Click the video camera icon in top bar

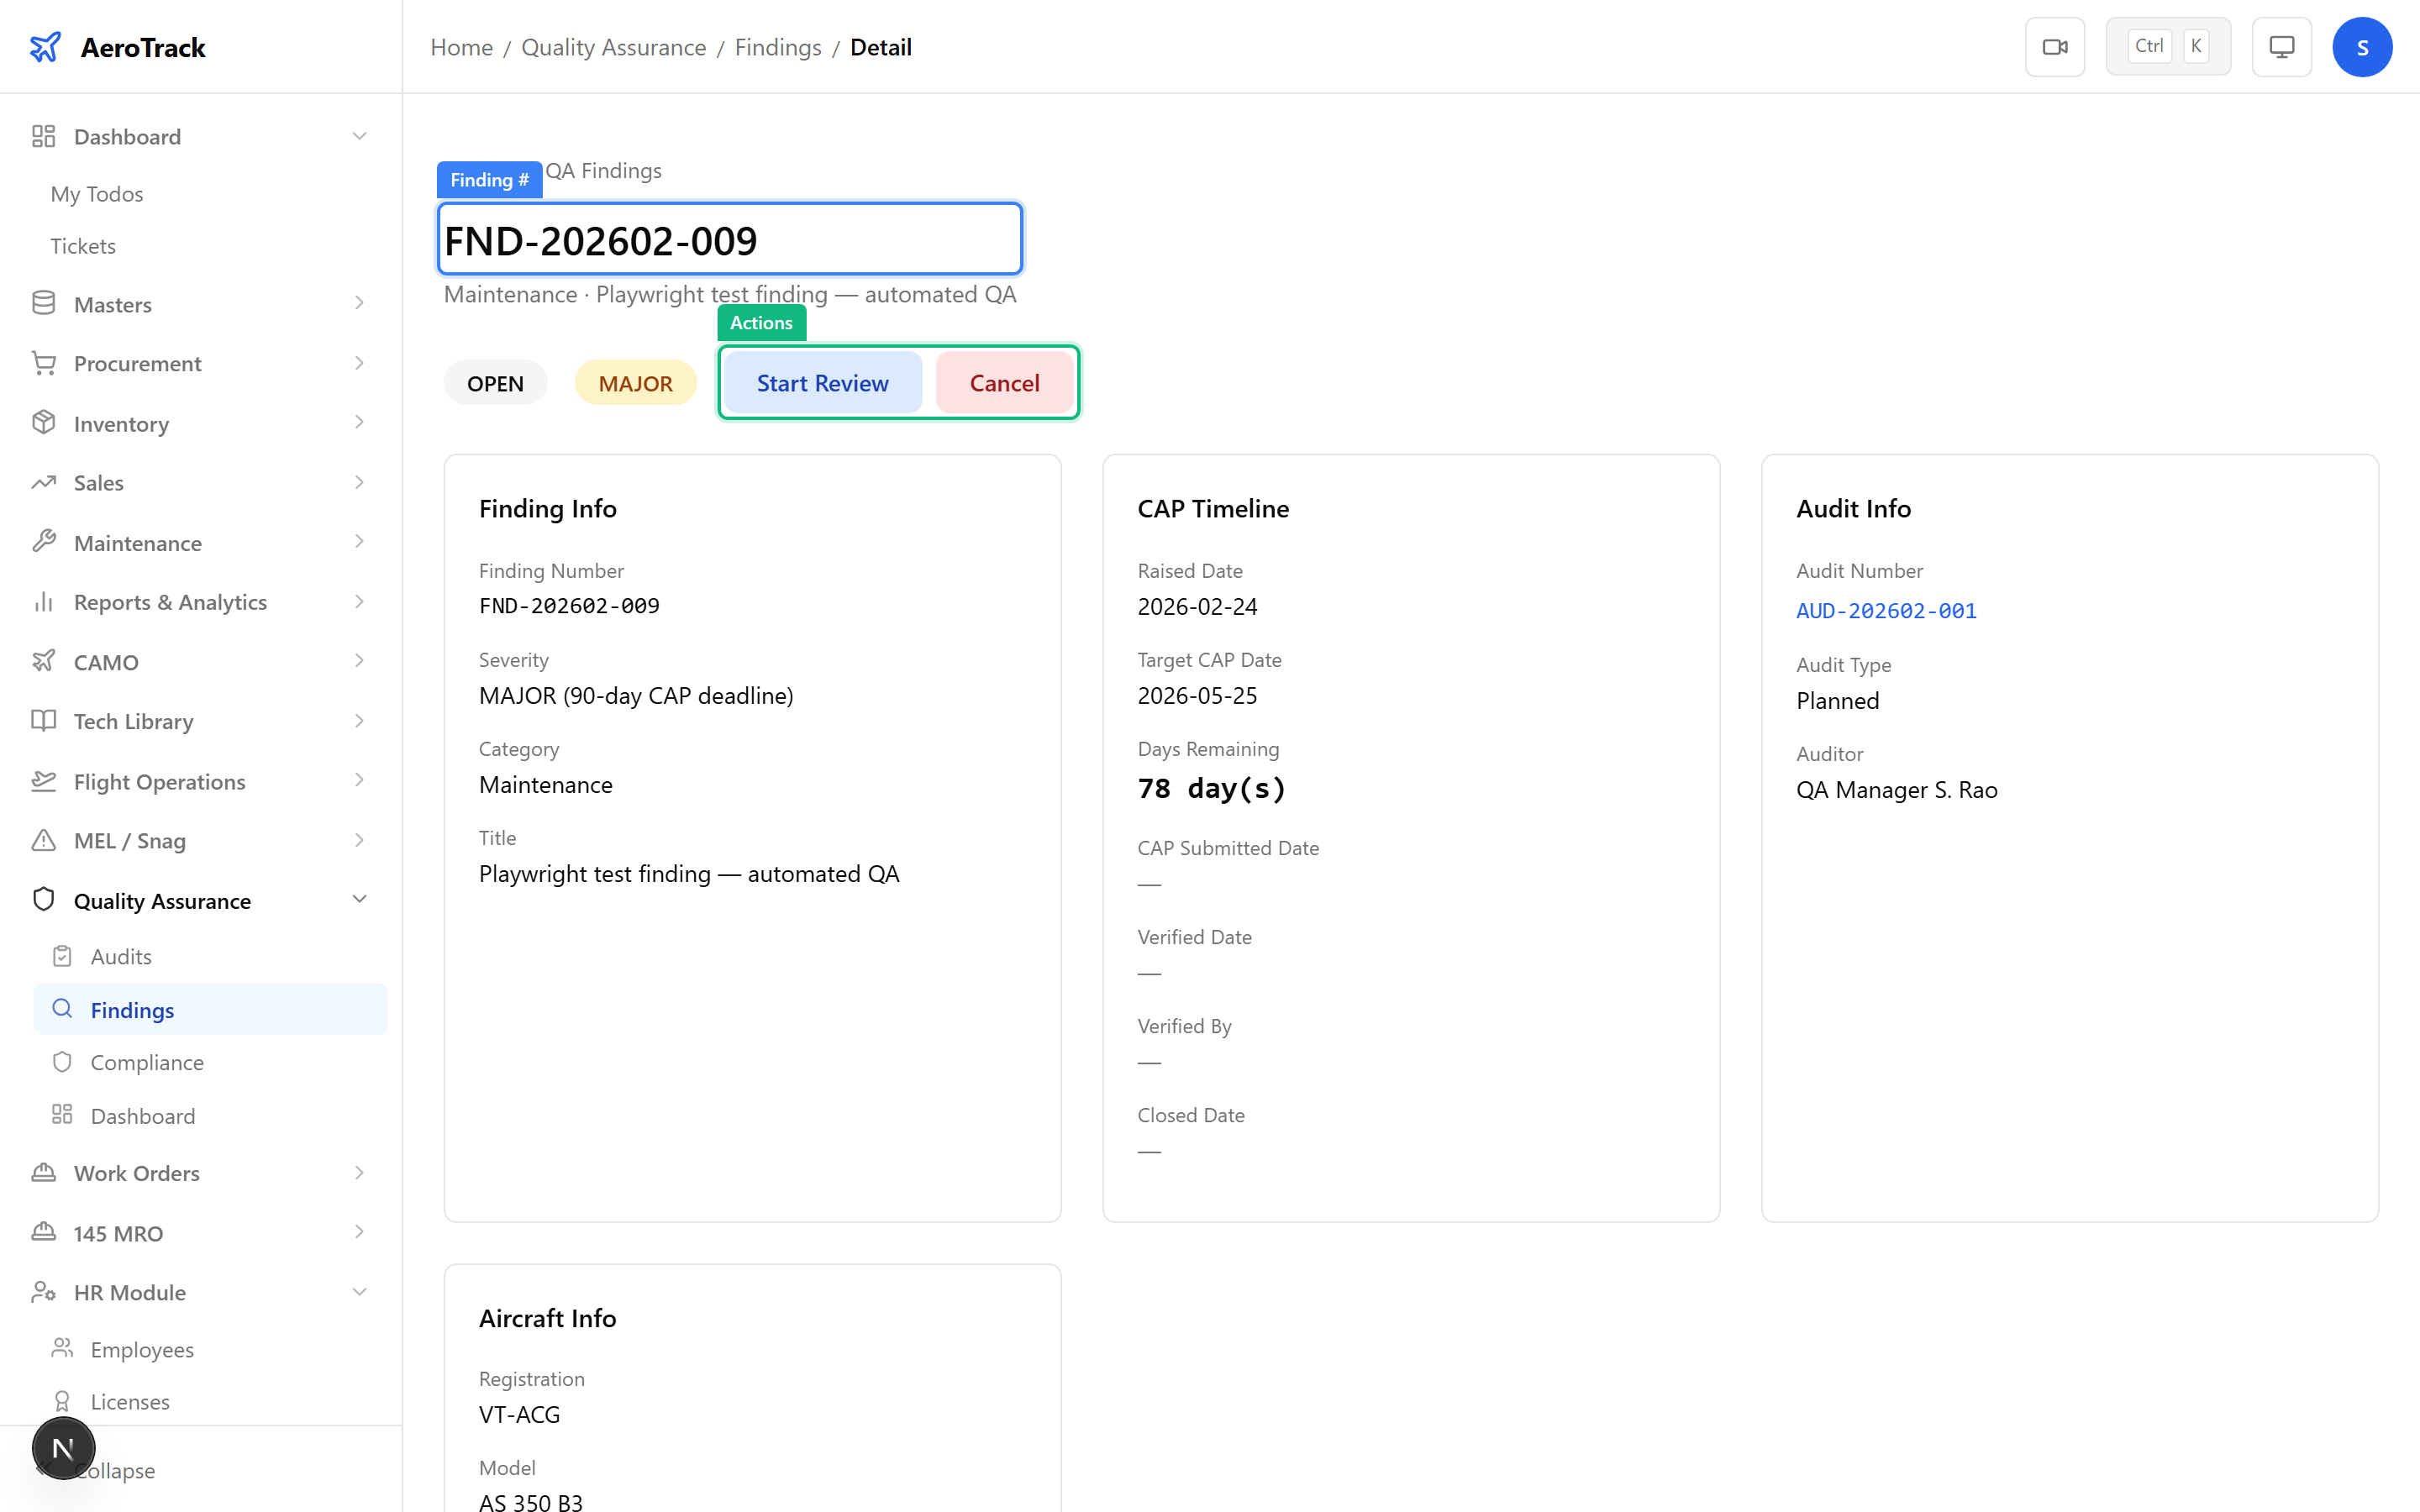[2055, 46]
